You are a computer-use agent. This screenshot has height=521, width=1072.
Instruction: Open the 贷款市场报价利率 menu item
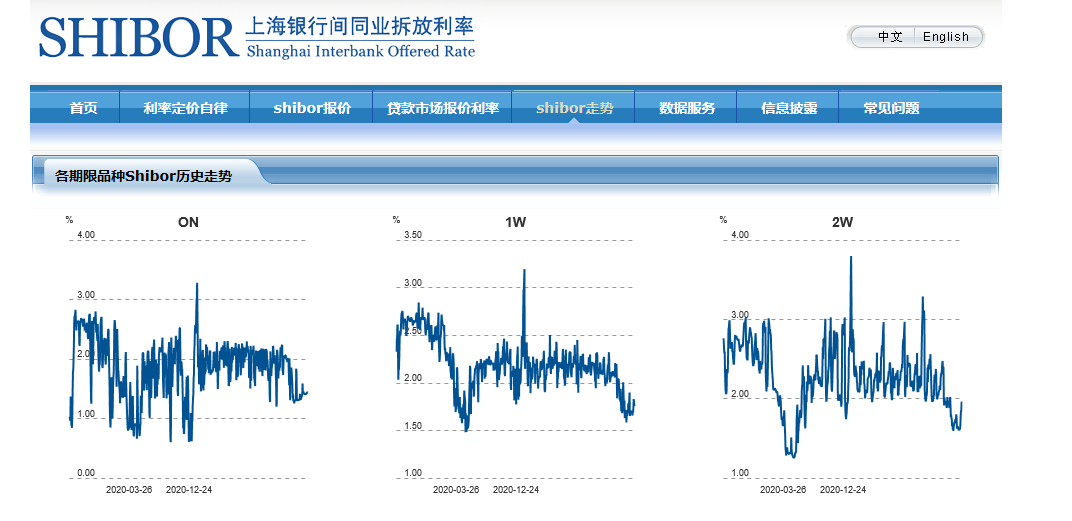(x=443, y=108)
